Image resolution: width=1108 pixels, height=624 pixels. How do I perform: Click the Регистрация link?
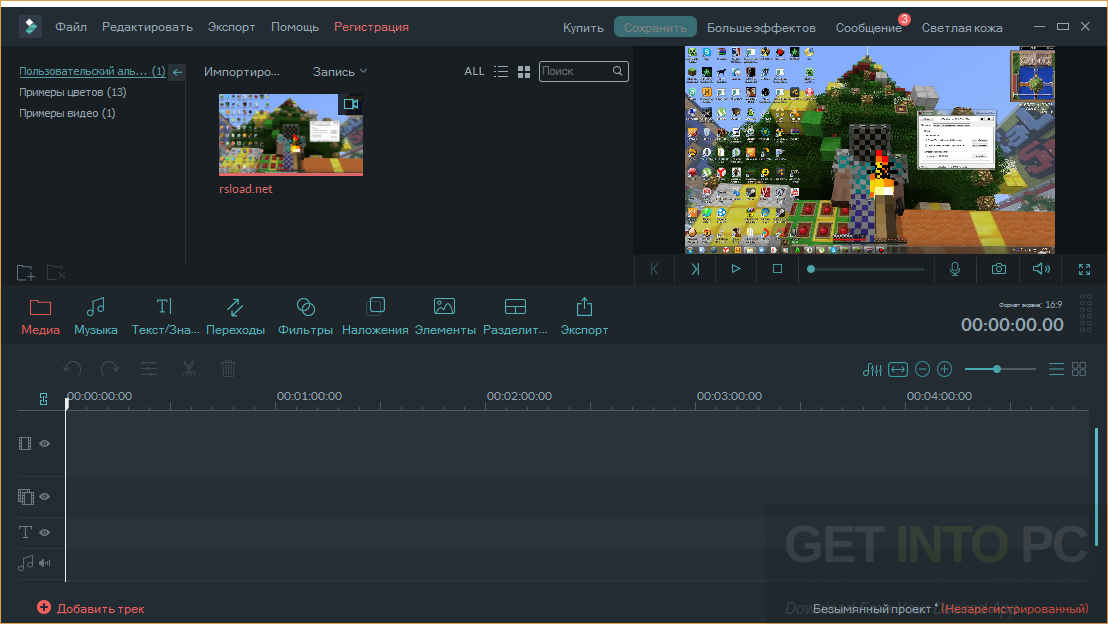pyautogui.click(x=371, y=27)
